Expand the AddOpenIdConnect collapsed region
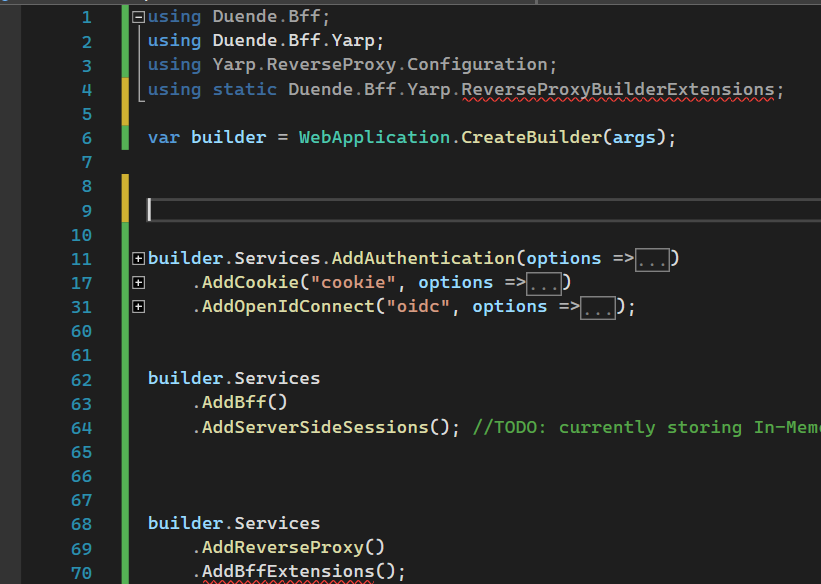This screenshot has width=821, height=584. click(138, 307)
